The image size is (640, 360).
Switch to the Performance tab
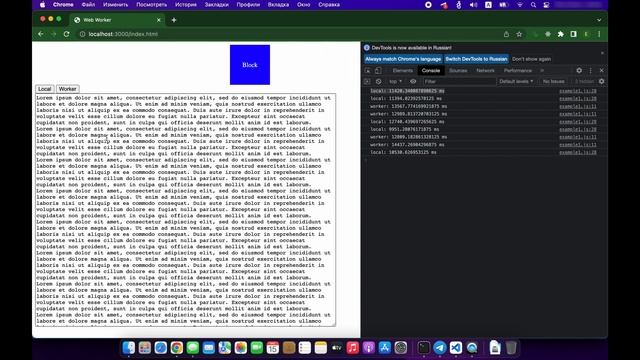(518, 71)
